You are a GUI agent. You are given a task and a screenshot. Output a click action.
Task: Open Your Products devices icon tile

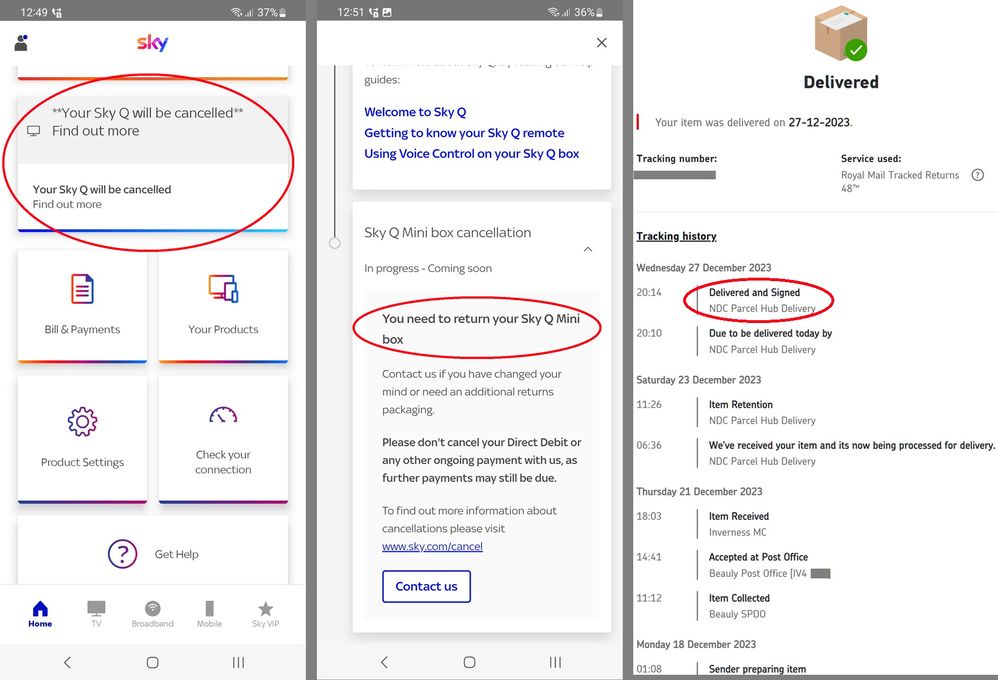[x=223, y=306]
